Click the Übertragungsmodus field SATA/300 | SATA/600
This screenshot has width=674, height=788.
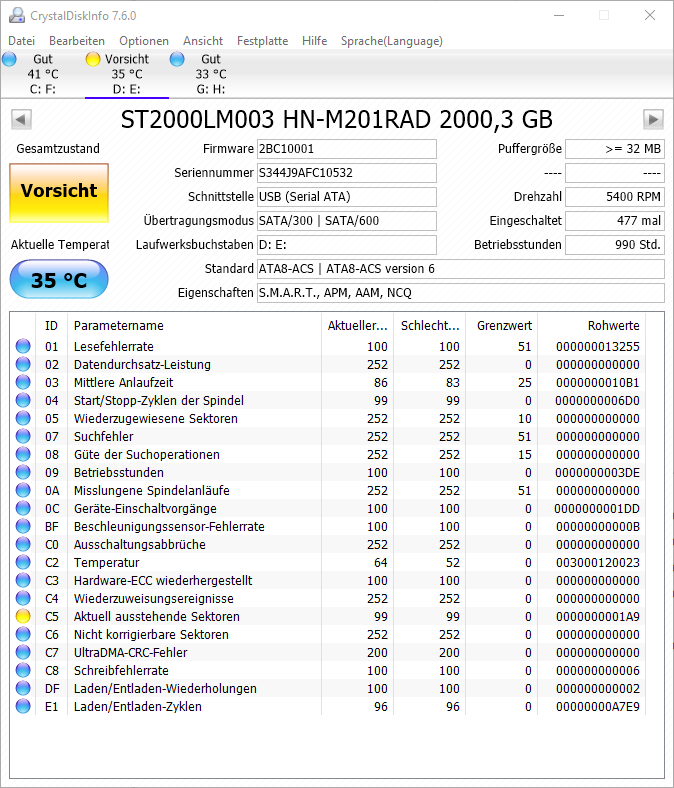pyautogui.click(x=346, y=221)
